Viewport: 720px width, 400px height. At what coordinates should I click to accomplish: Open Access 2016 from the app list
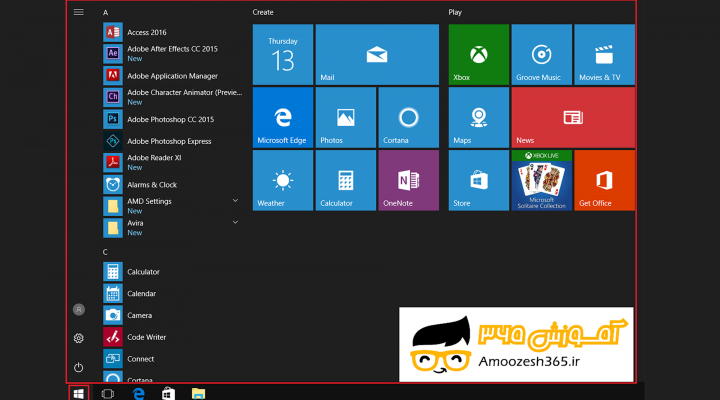coord(172,32)
